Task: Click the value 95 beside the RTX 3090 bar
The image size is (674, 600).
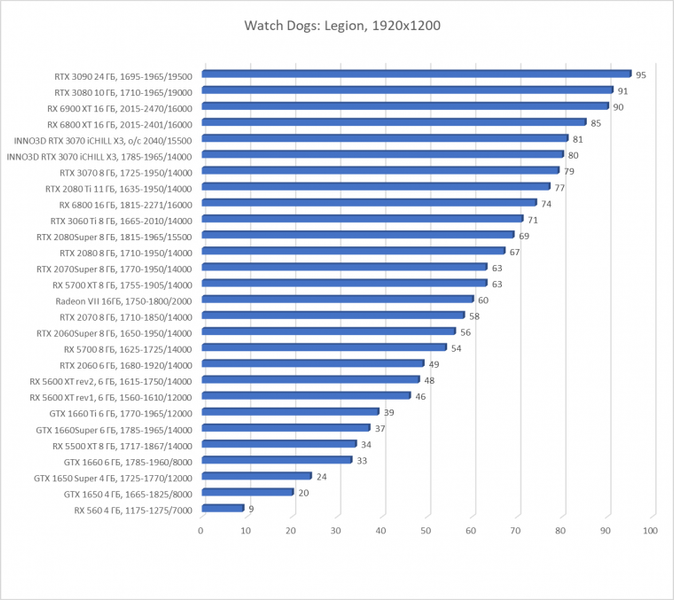Action: (x=641, y=75)
